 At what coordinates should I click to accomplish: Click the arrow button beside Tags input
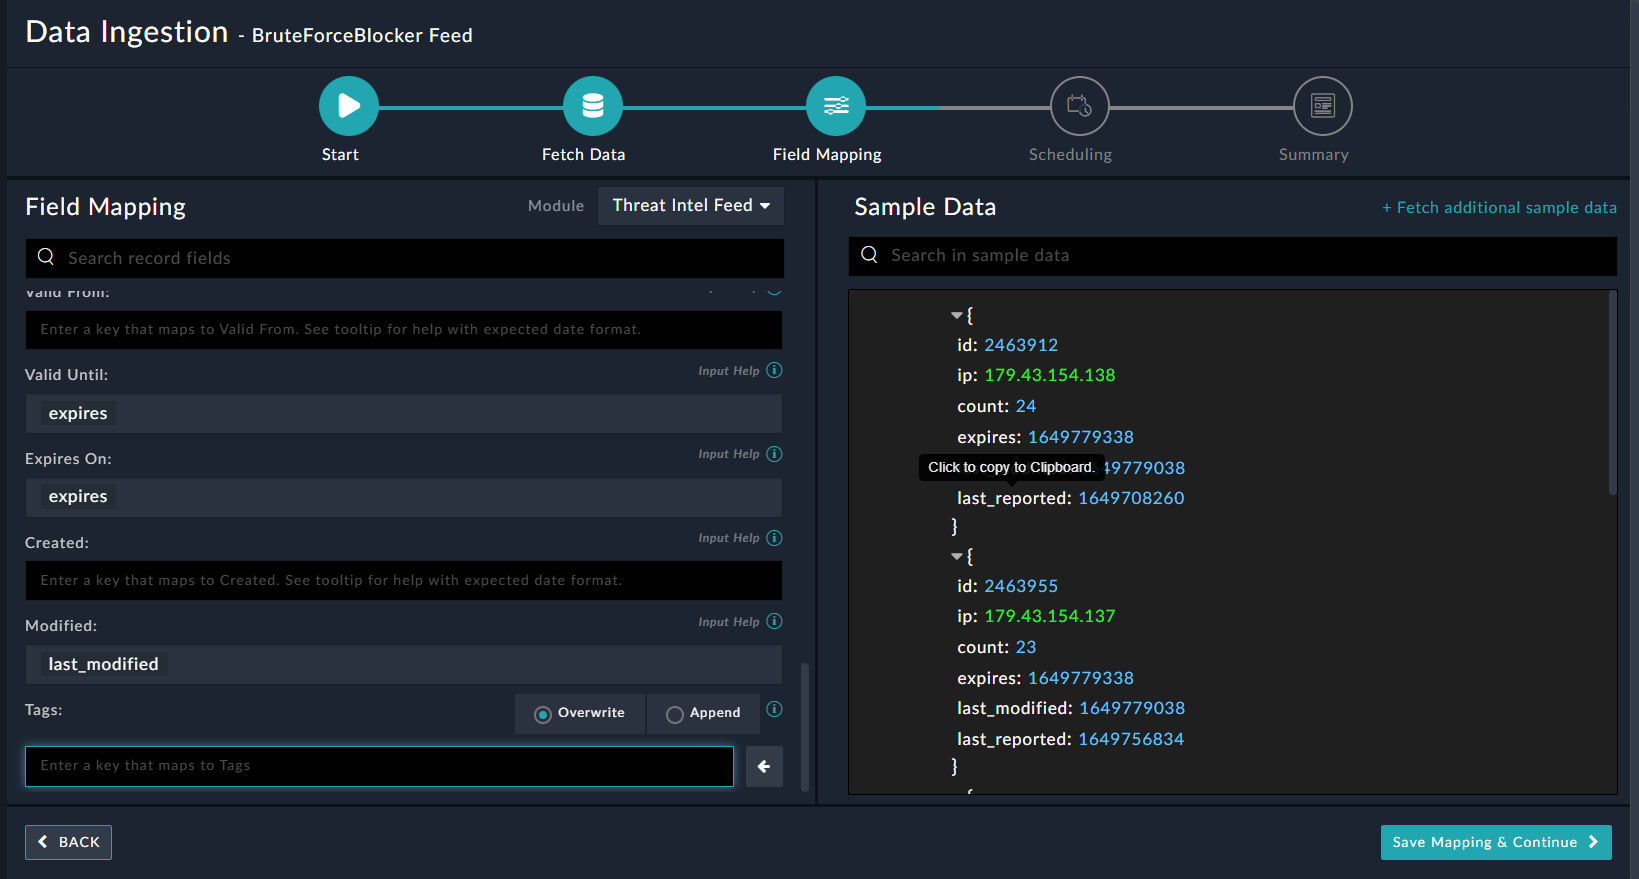pyautogui.click(x=764, y=767)
